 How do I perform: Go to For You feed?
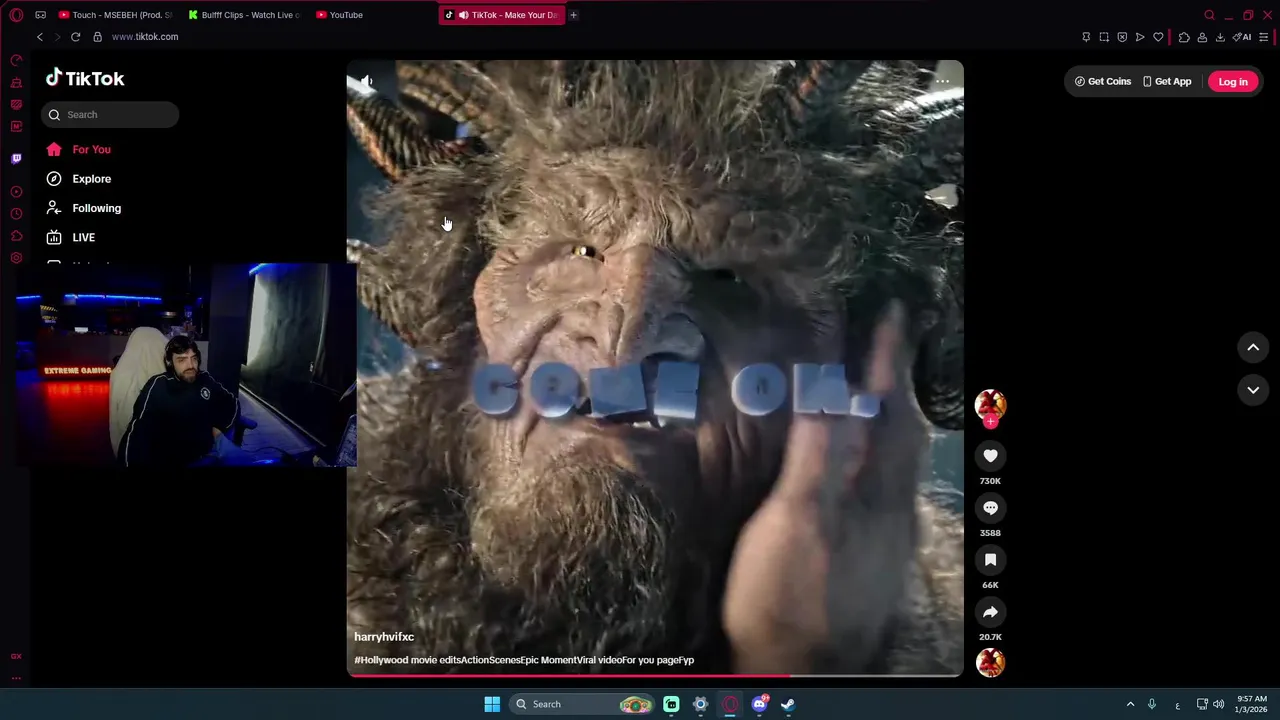click(x=78, y=149)
